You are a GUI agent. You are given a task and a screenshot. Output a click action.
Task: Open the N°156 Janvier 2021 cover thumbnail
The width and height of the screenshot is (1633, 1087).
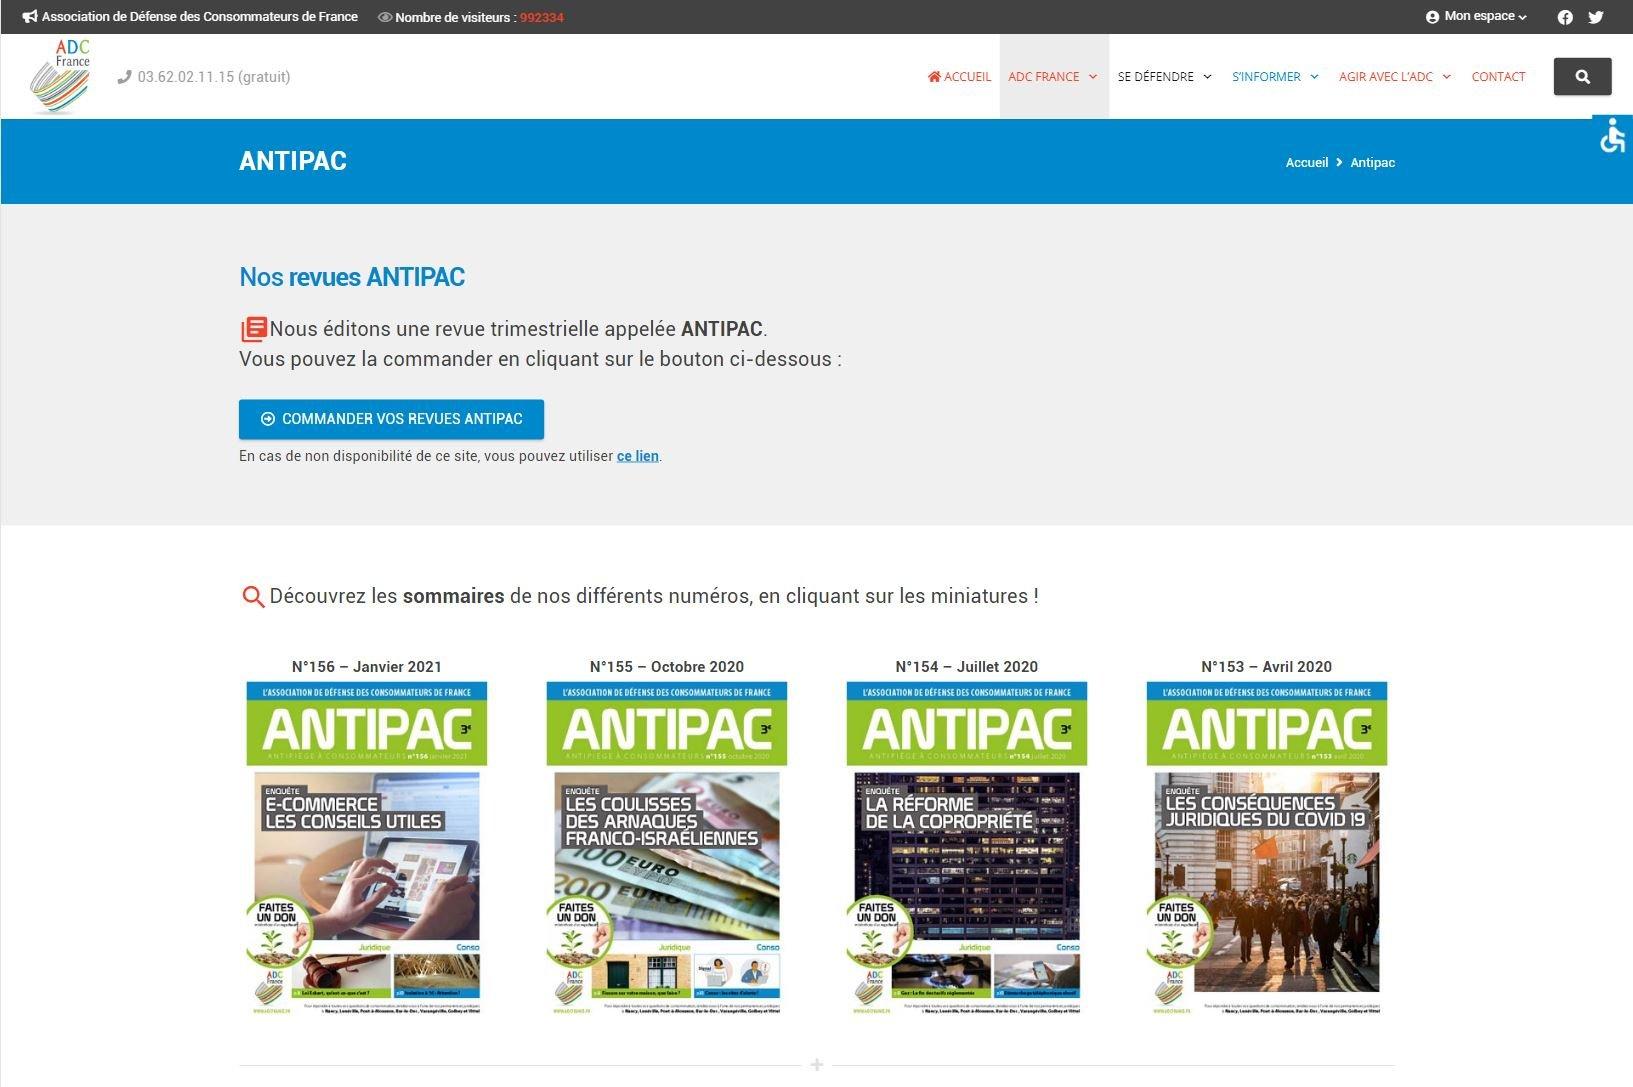[x=367, y=848]
